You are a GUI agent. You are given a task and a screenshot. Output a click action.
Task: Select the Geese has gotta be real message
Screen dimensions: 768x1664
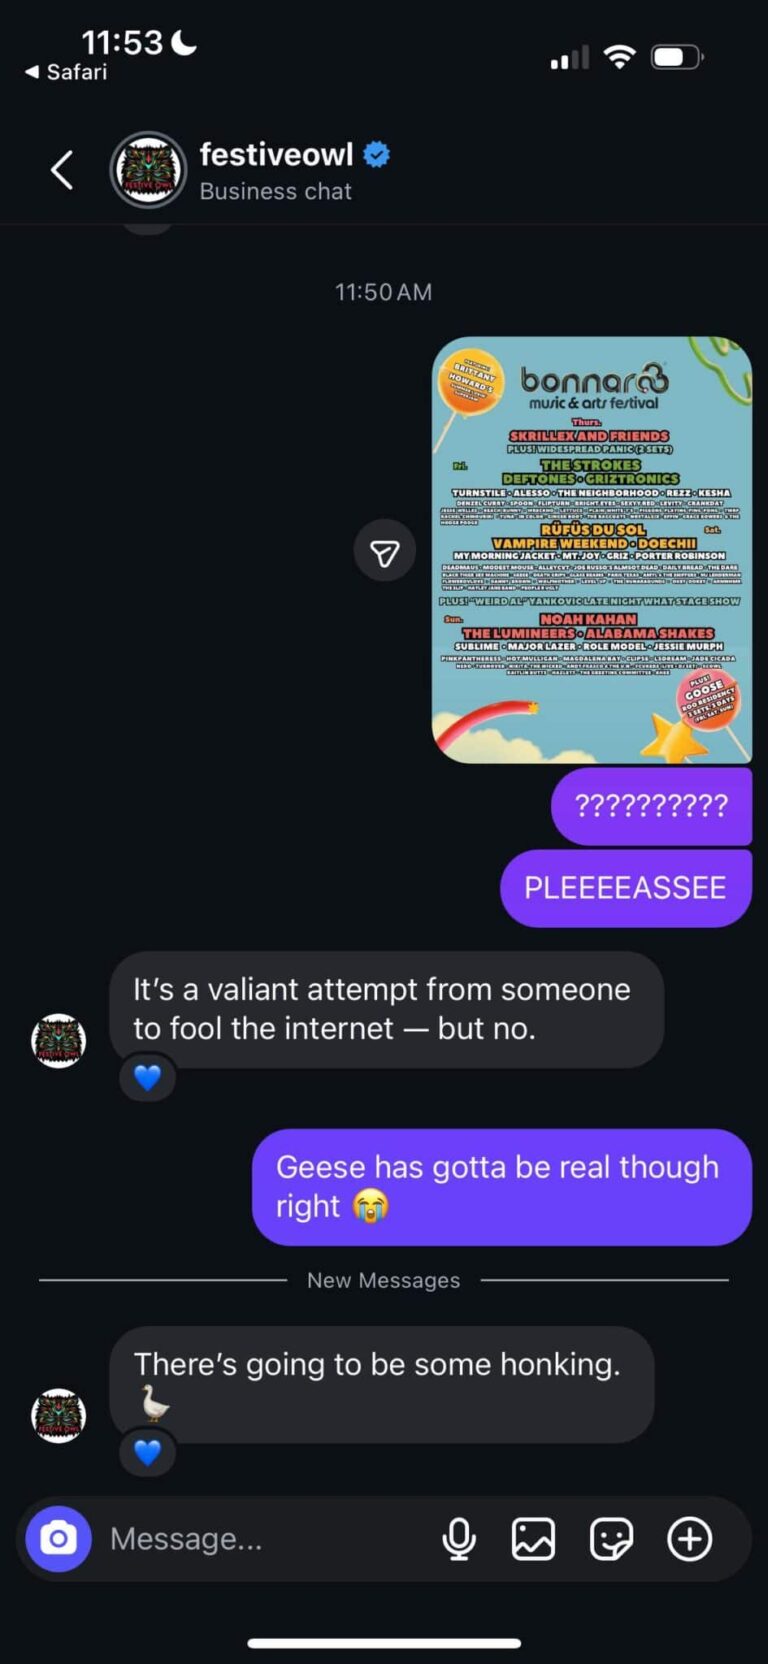(x=502, y=1187)
